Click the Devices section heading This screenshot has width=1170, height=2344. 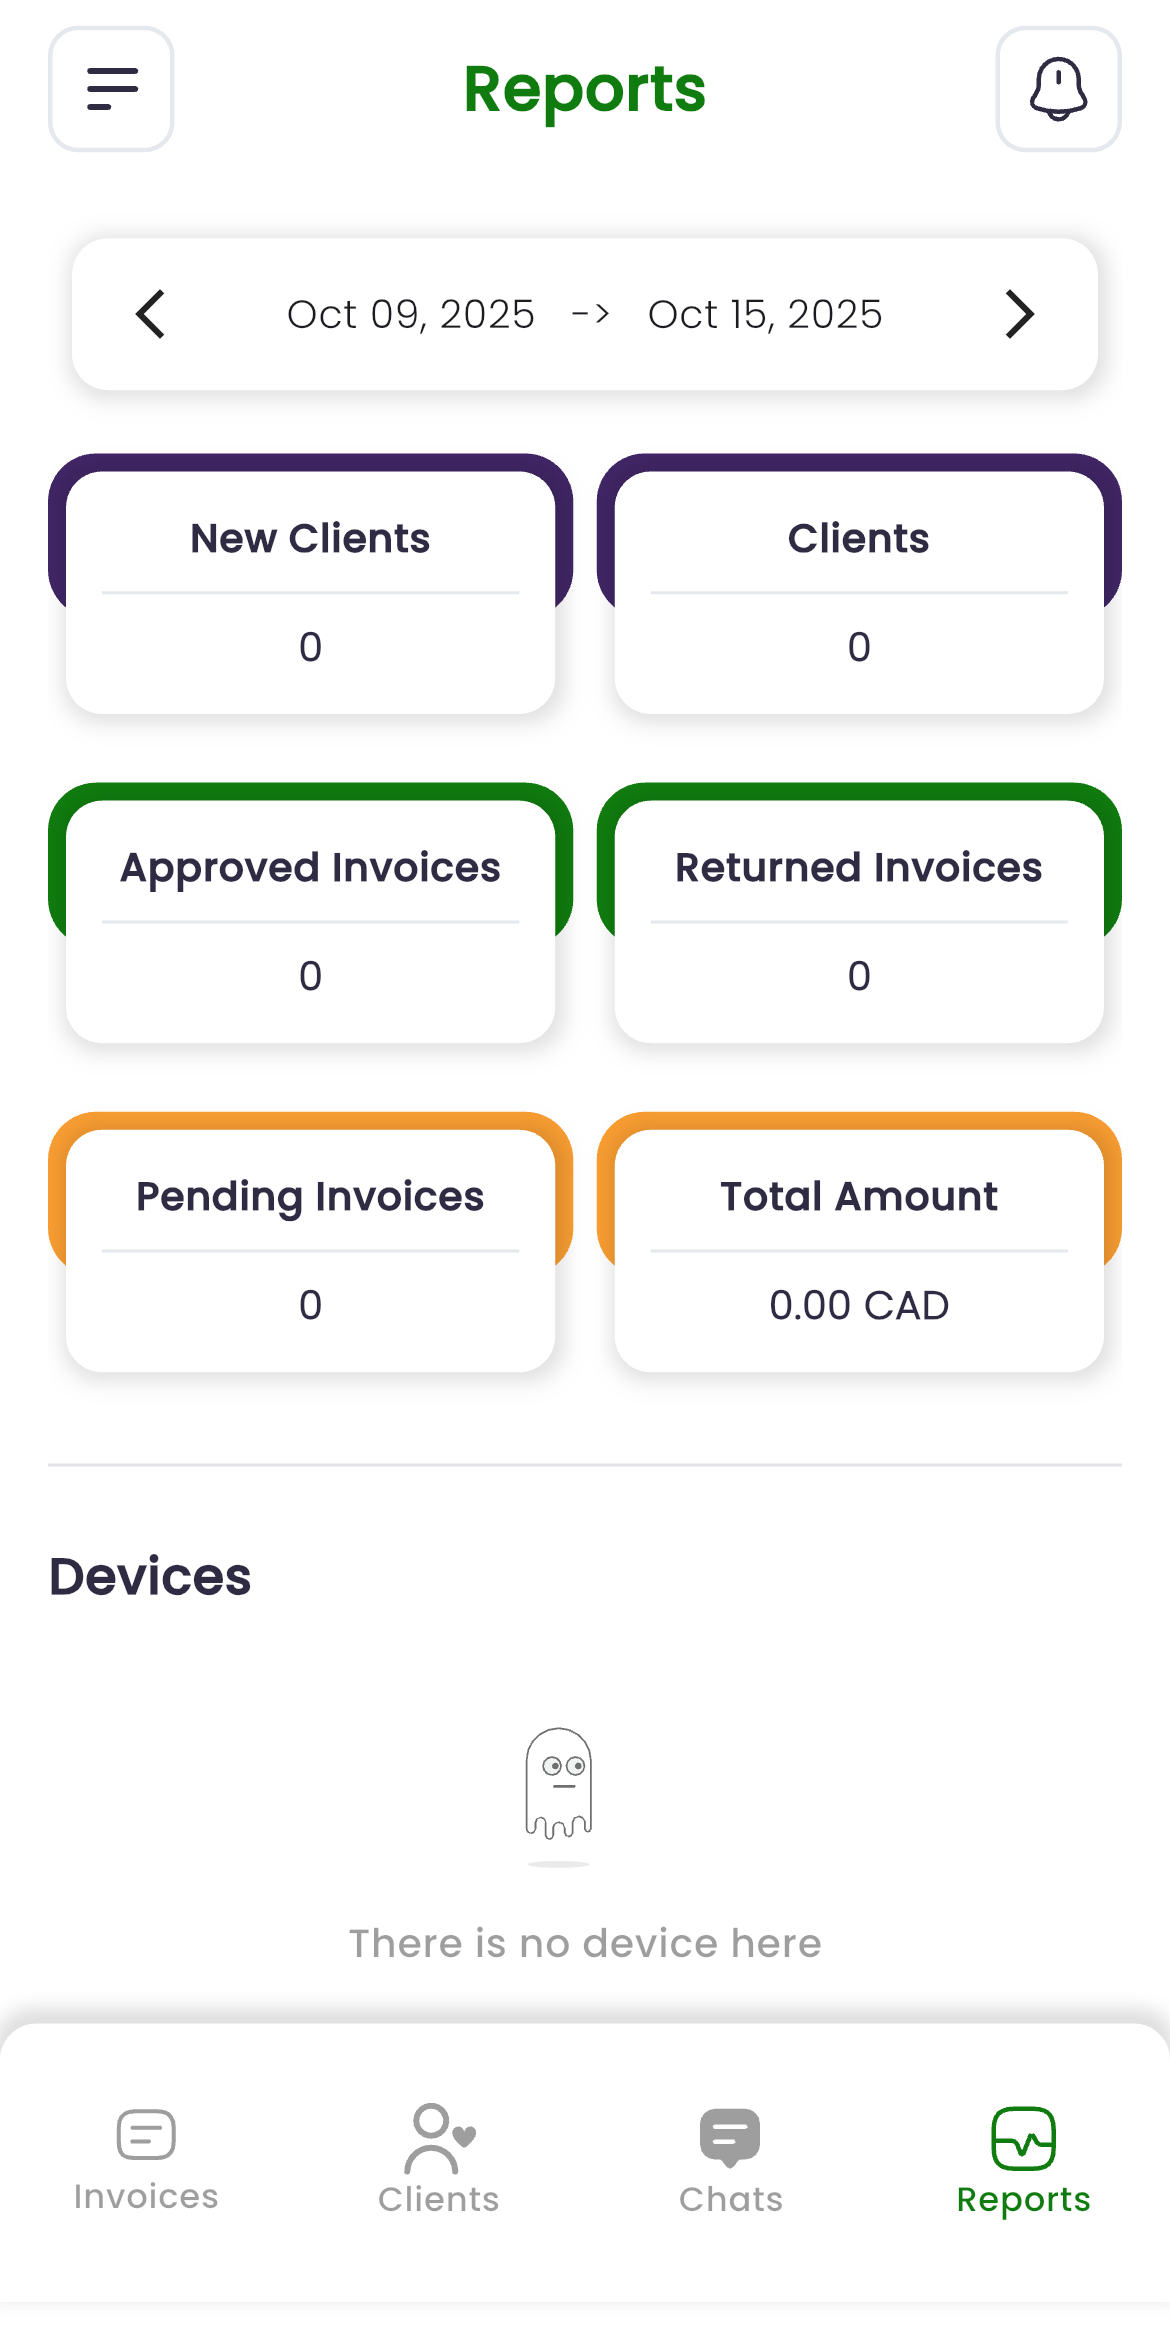point(150,1577)
